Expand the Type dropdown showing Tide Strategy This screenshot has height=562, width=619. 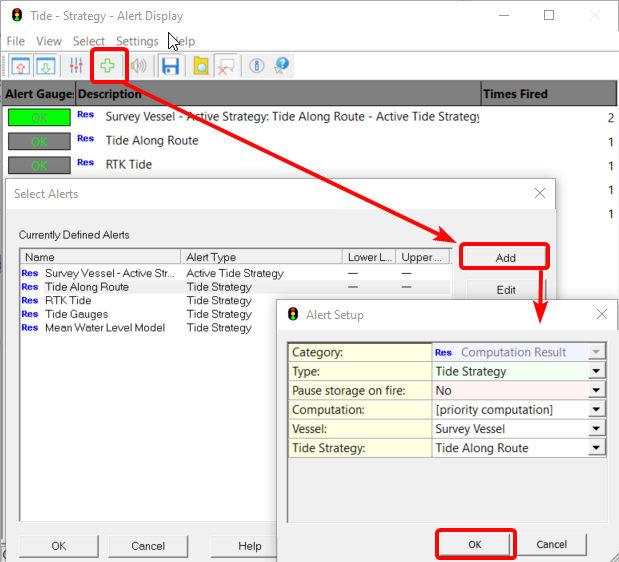coord(597,371)
